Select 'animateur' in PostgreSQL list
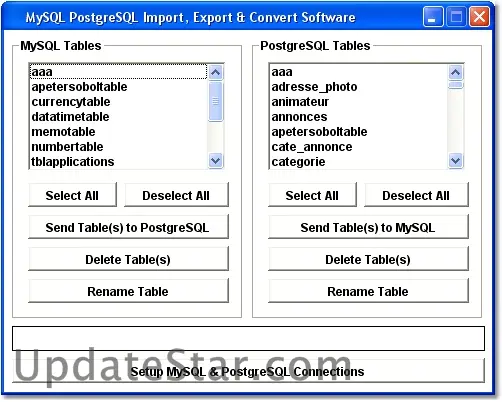 358,102
